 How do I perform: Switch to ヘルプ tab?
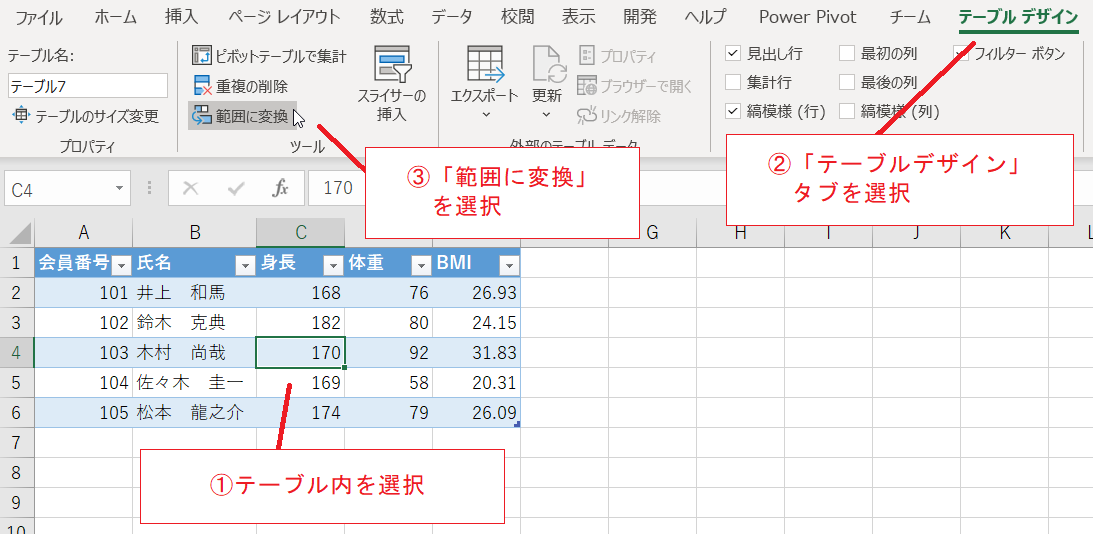pyautogui.click(x=705, y=17)
